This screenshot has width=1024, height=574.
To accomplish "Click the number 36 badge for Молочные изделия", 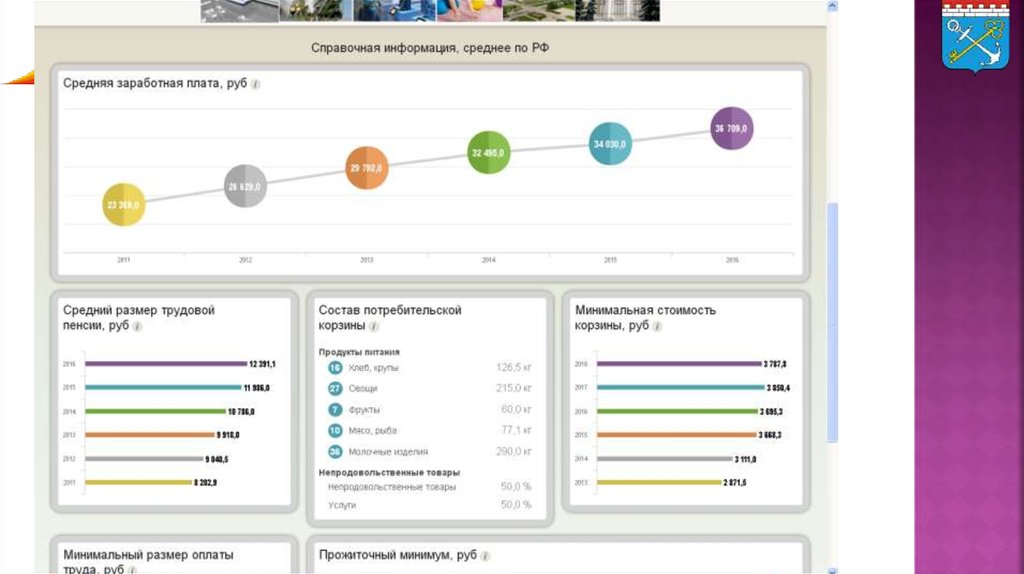I will (335, 452).
